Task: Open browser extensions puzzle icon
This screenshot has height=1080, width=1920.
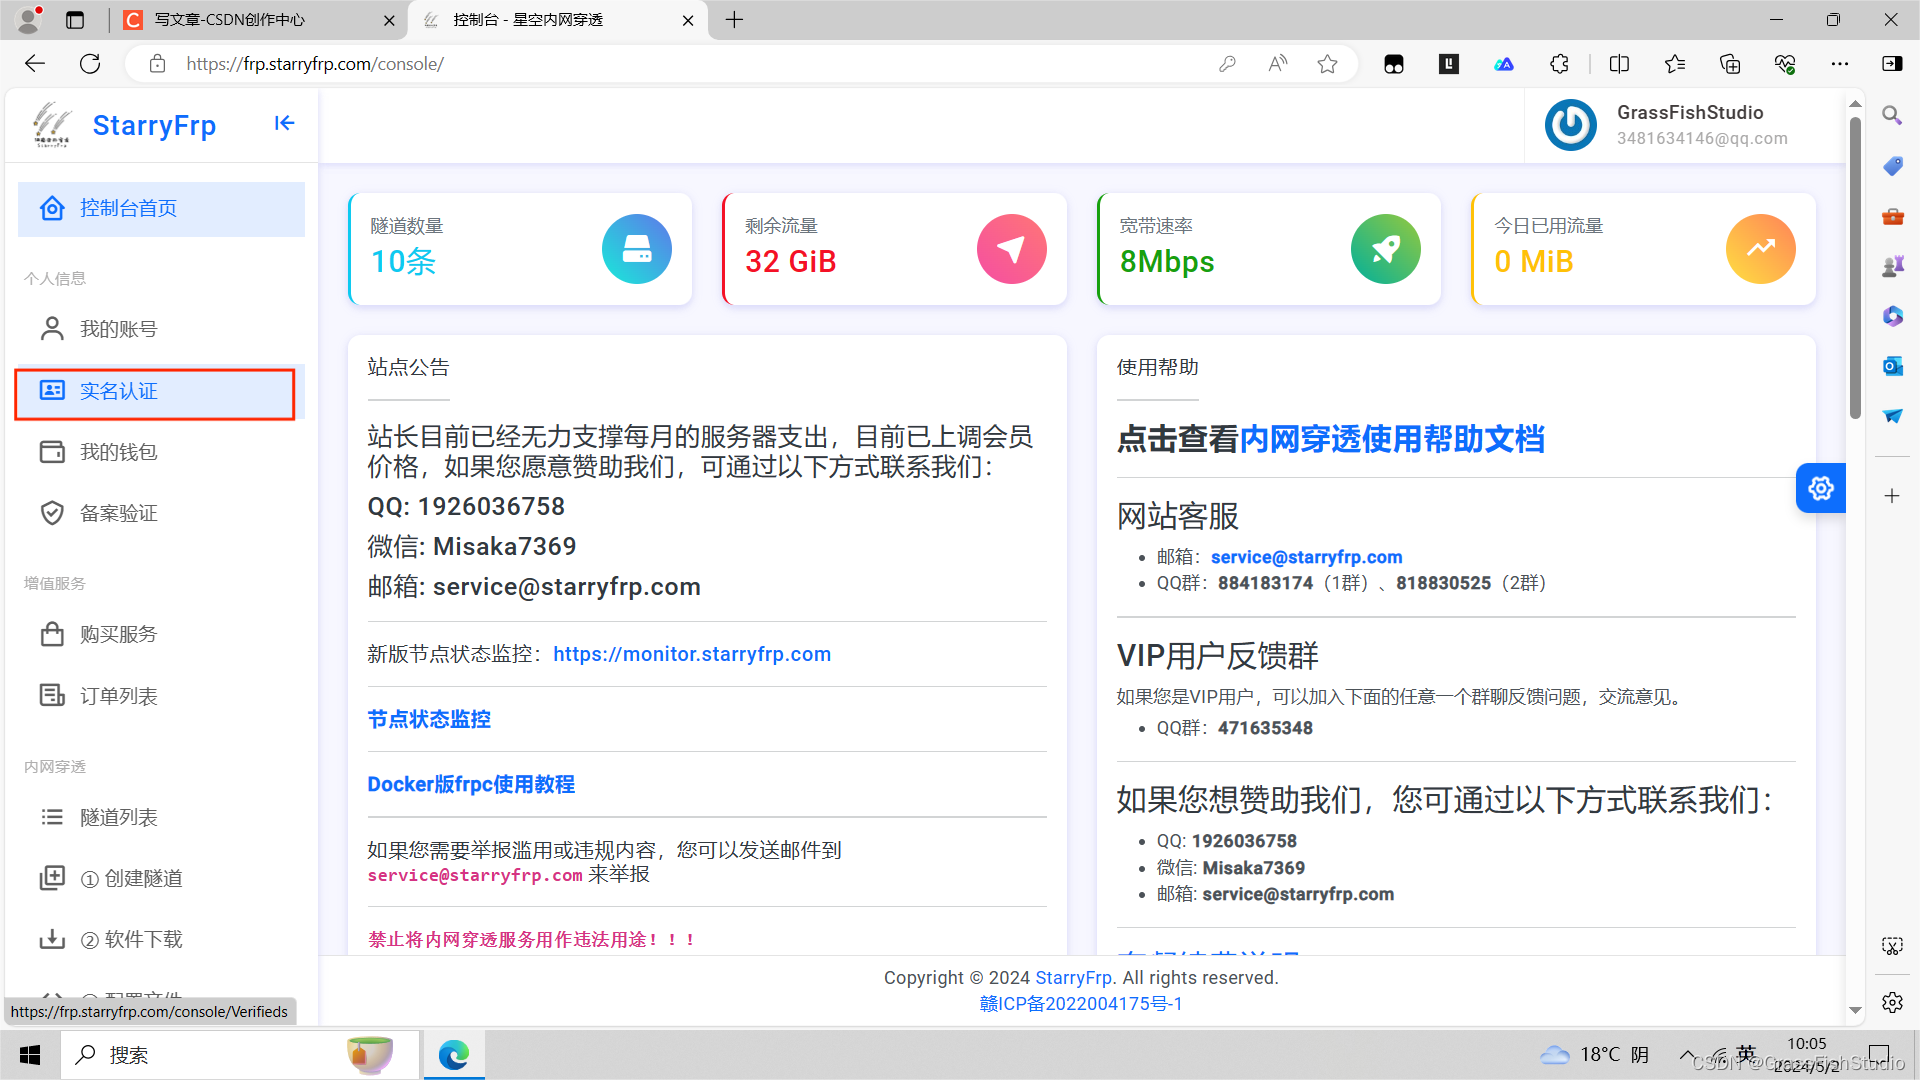Action: tap(1559, 64)
